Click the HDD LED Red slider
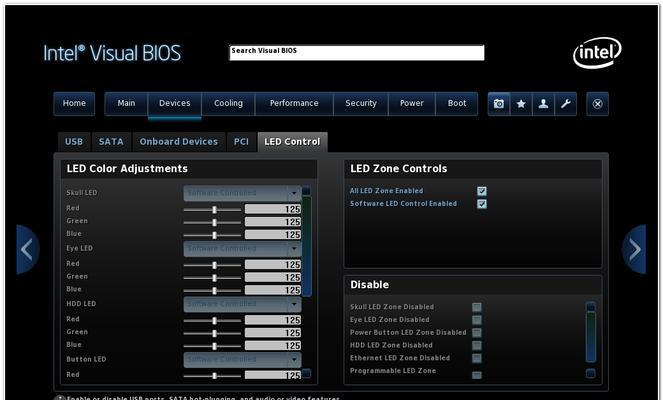 click(x=212, y=321)
